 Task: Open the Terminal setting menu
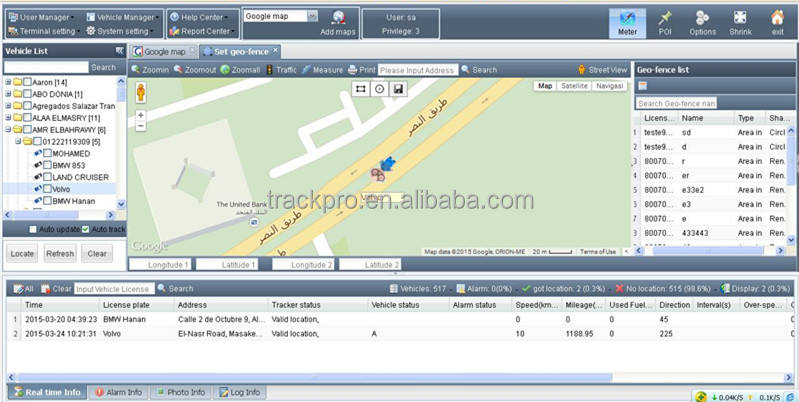click(43, 31)
